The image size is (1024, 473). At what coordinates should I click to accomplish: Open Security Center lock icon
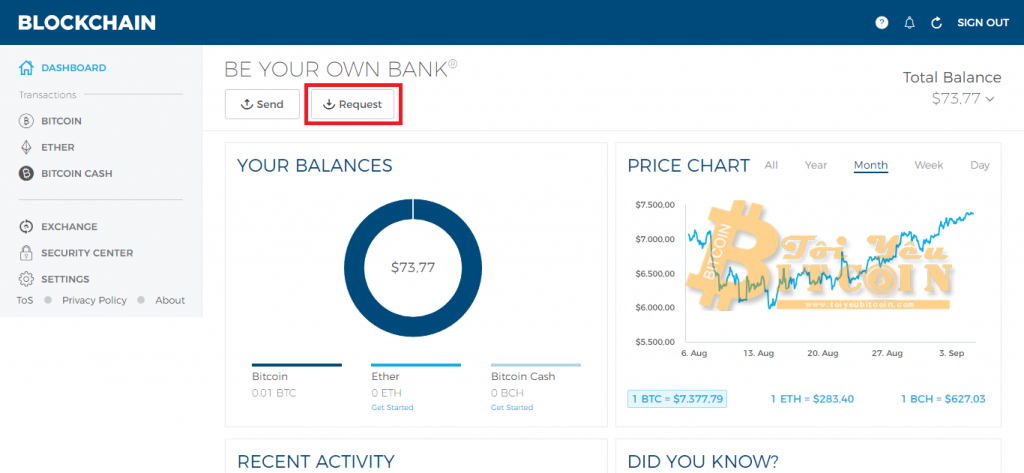point(26,253)
